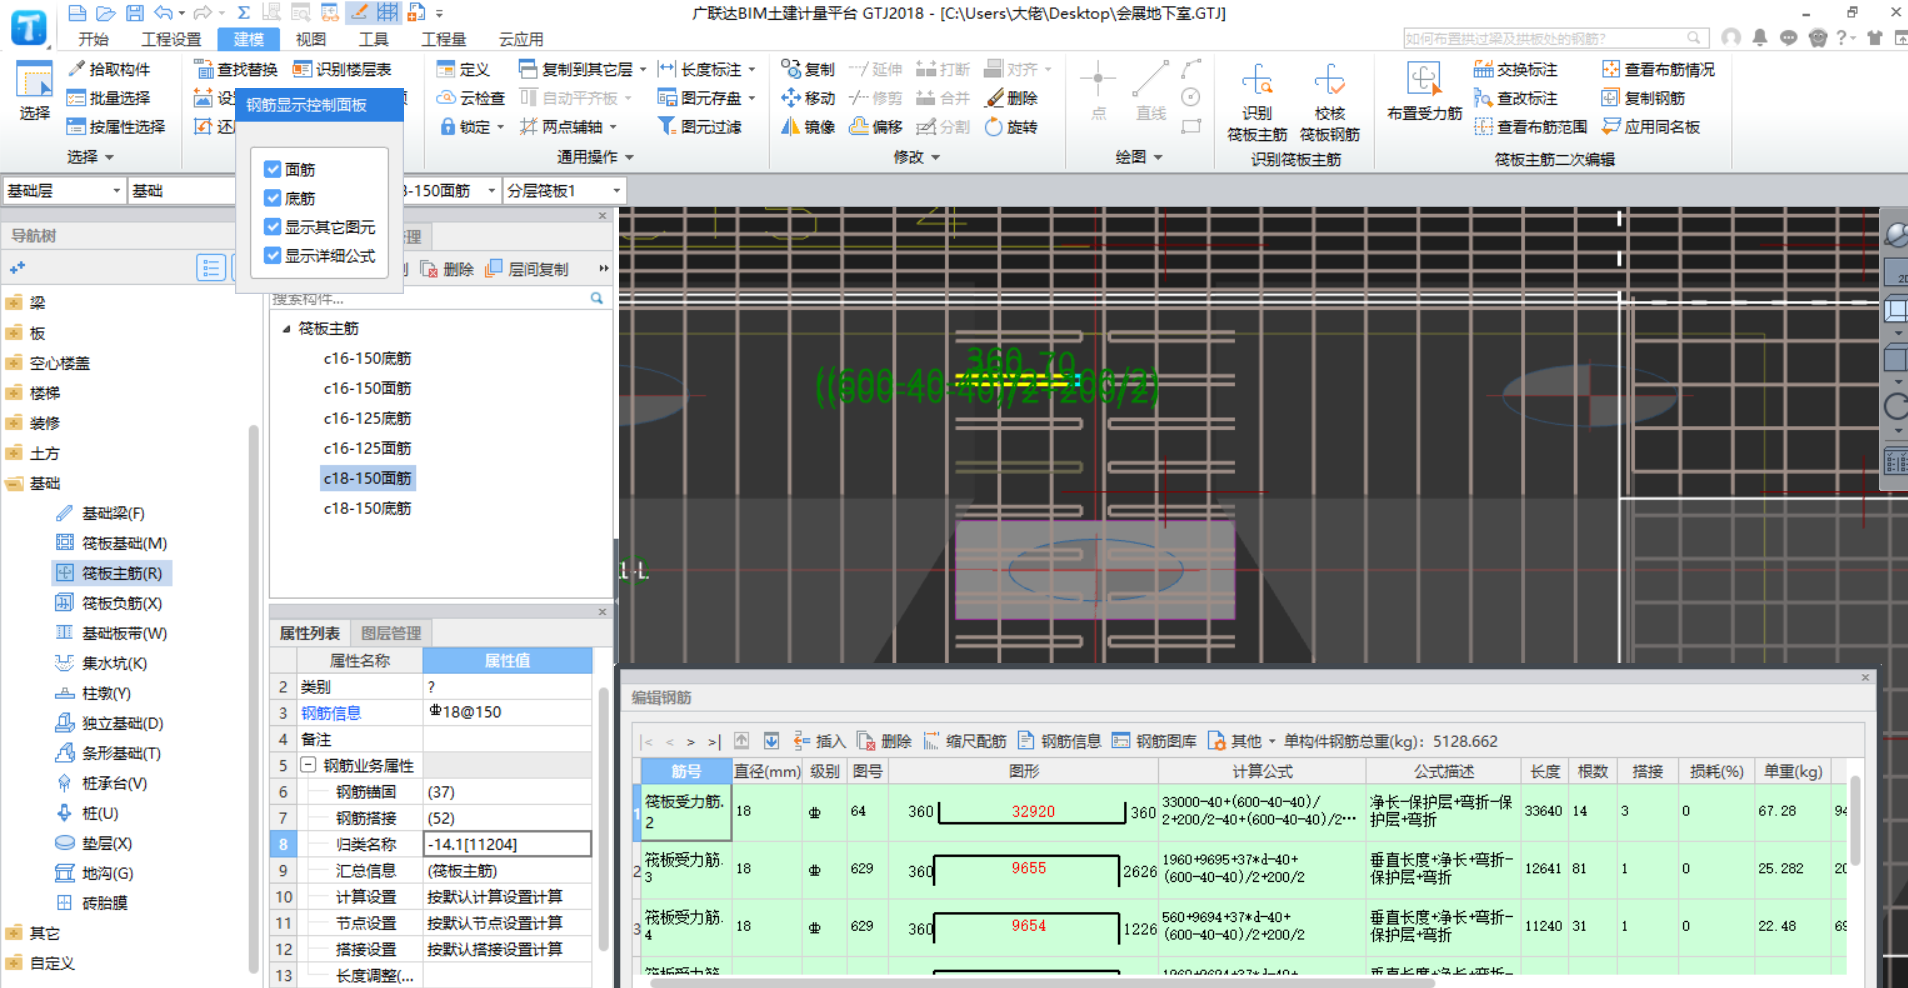The image size is (1908, 988).
Task: Collapse the 筏板主筋 tree node
Action: tap(286, 328)
